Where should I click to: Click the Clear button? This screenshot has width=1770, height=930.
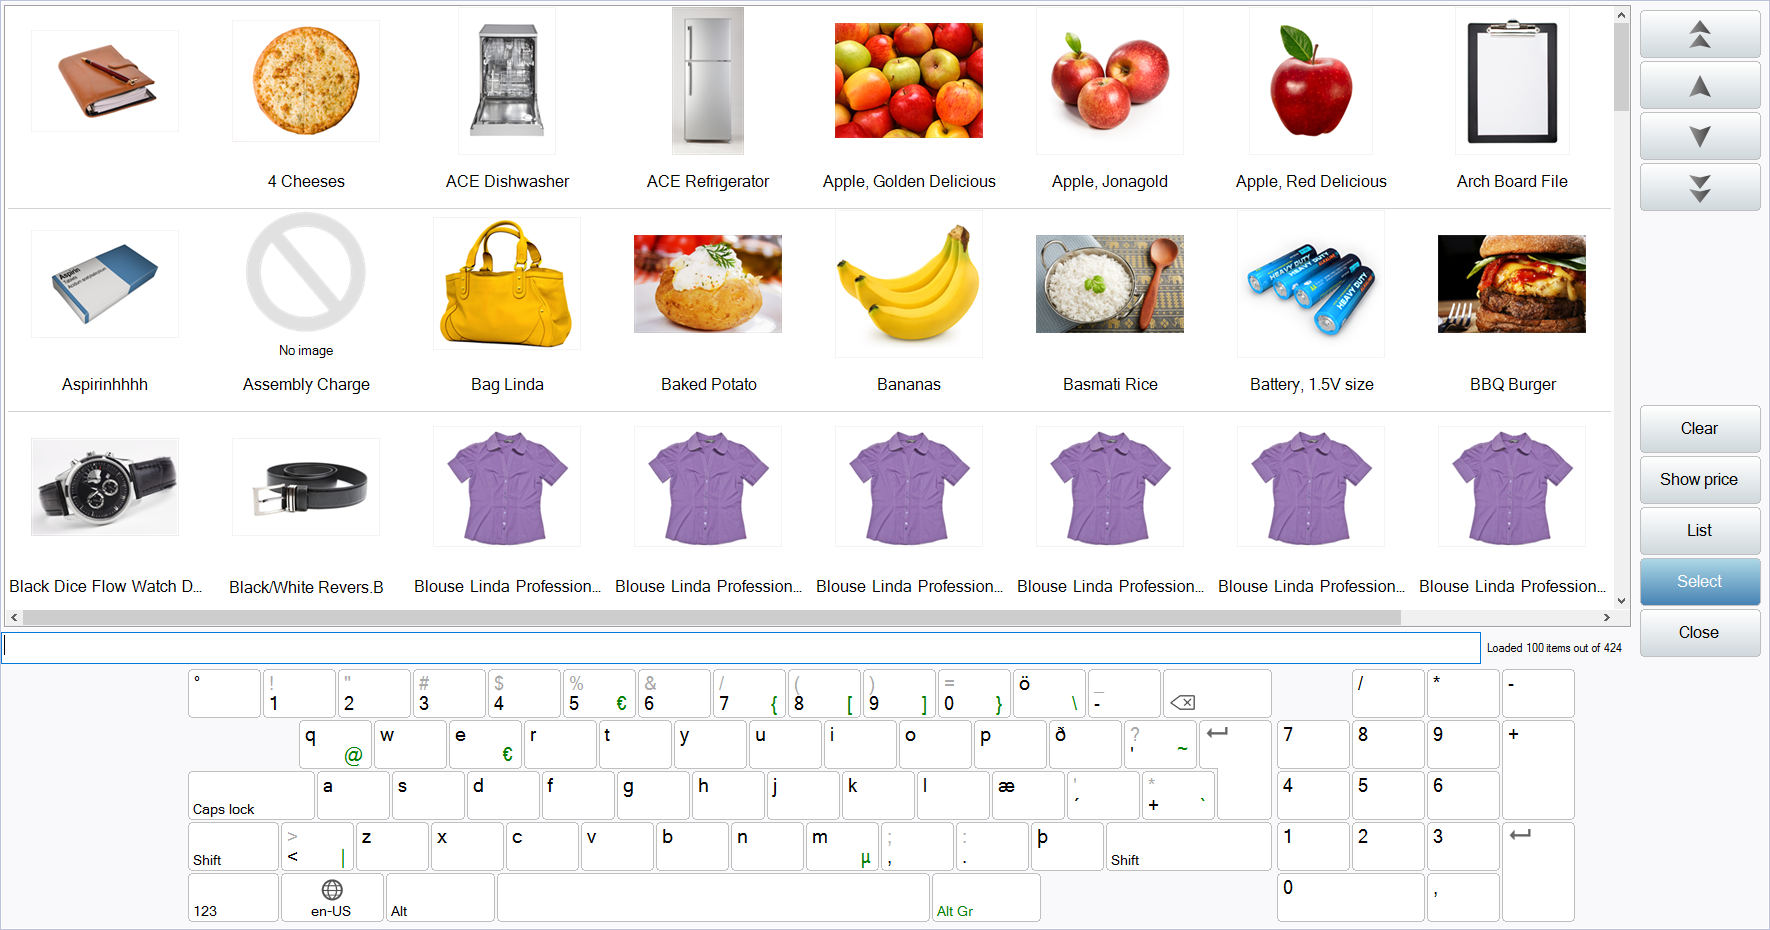pos(1699,429)
